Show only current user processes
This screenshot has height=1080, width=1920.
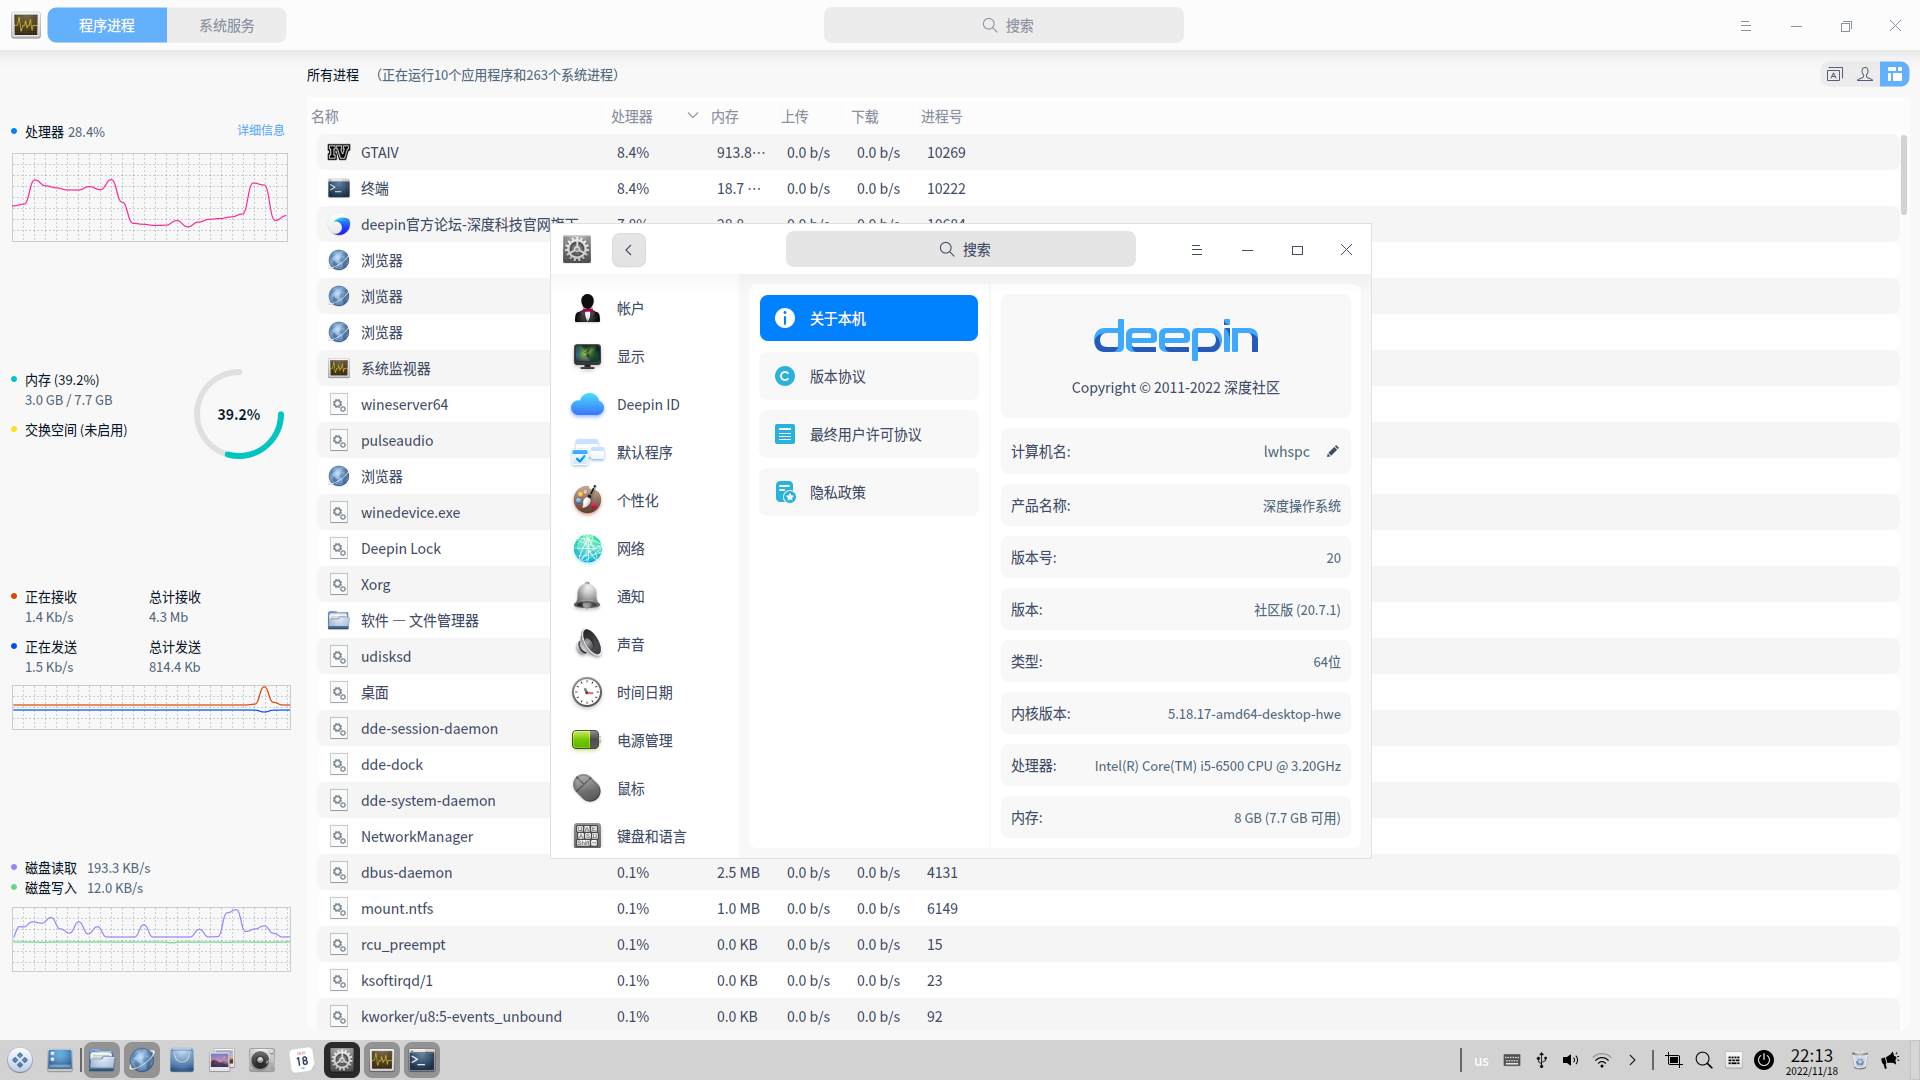tap(1865, 74)
